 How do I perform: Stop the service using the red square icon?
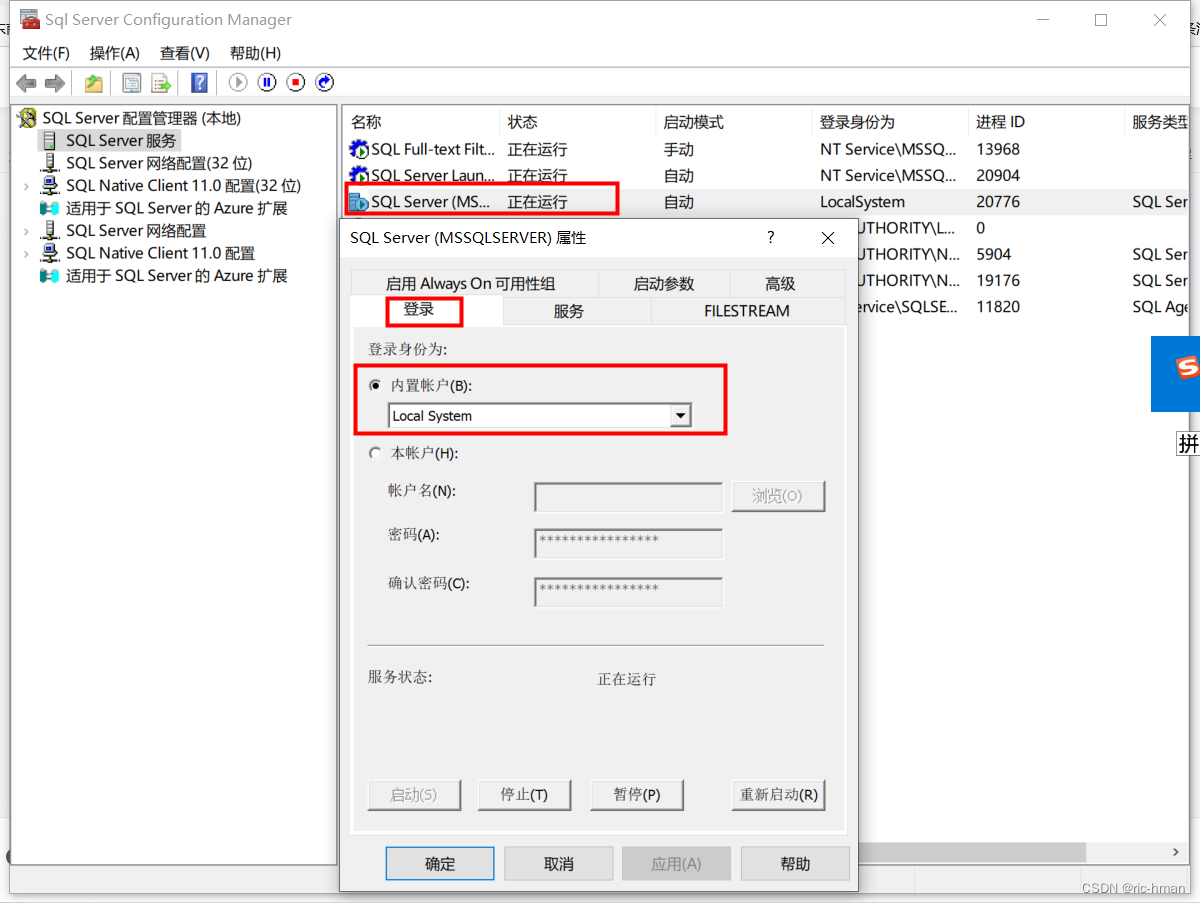(295, 83)
